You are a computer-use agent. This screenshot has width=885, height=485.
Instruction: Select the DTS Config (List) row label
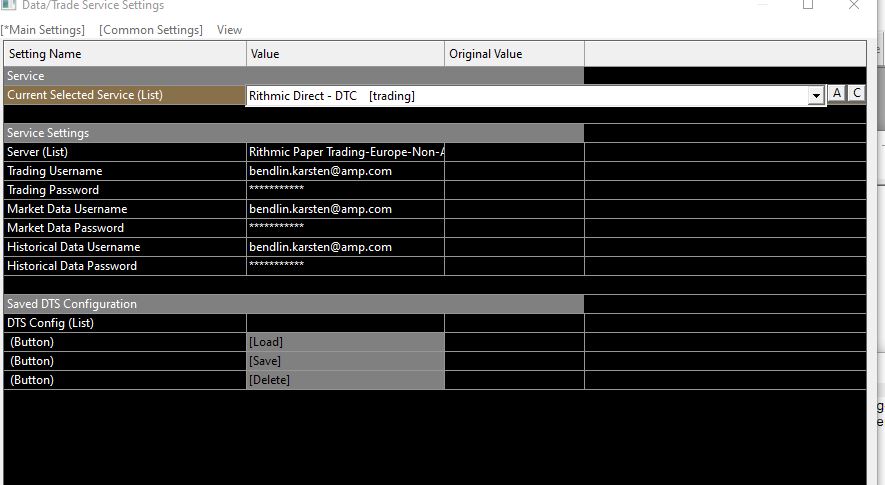[x=125, y=323]
